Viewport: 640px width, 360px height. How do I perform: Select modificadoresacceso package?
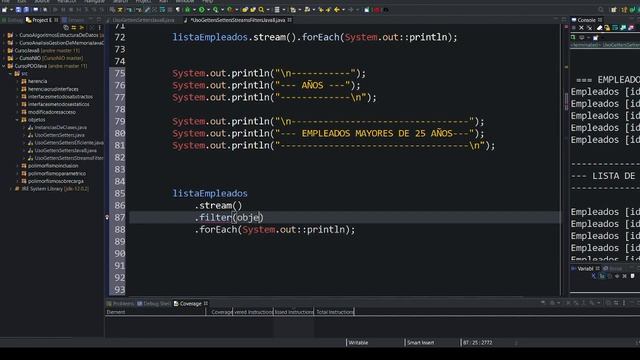click(x=51, y=112)
